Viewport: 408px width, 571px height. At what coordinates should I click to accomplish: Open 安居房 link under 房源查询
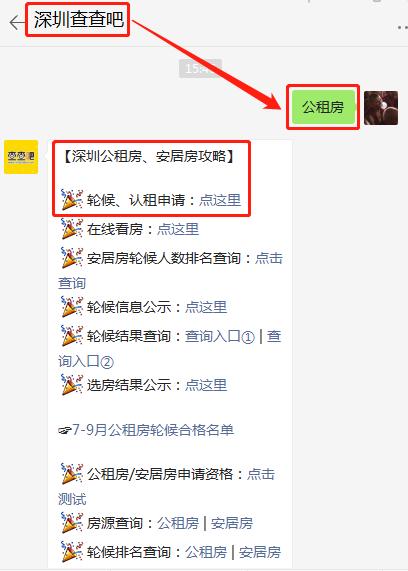coord(232,523)
